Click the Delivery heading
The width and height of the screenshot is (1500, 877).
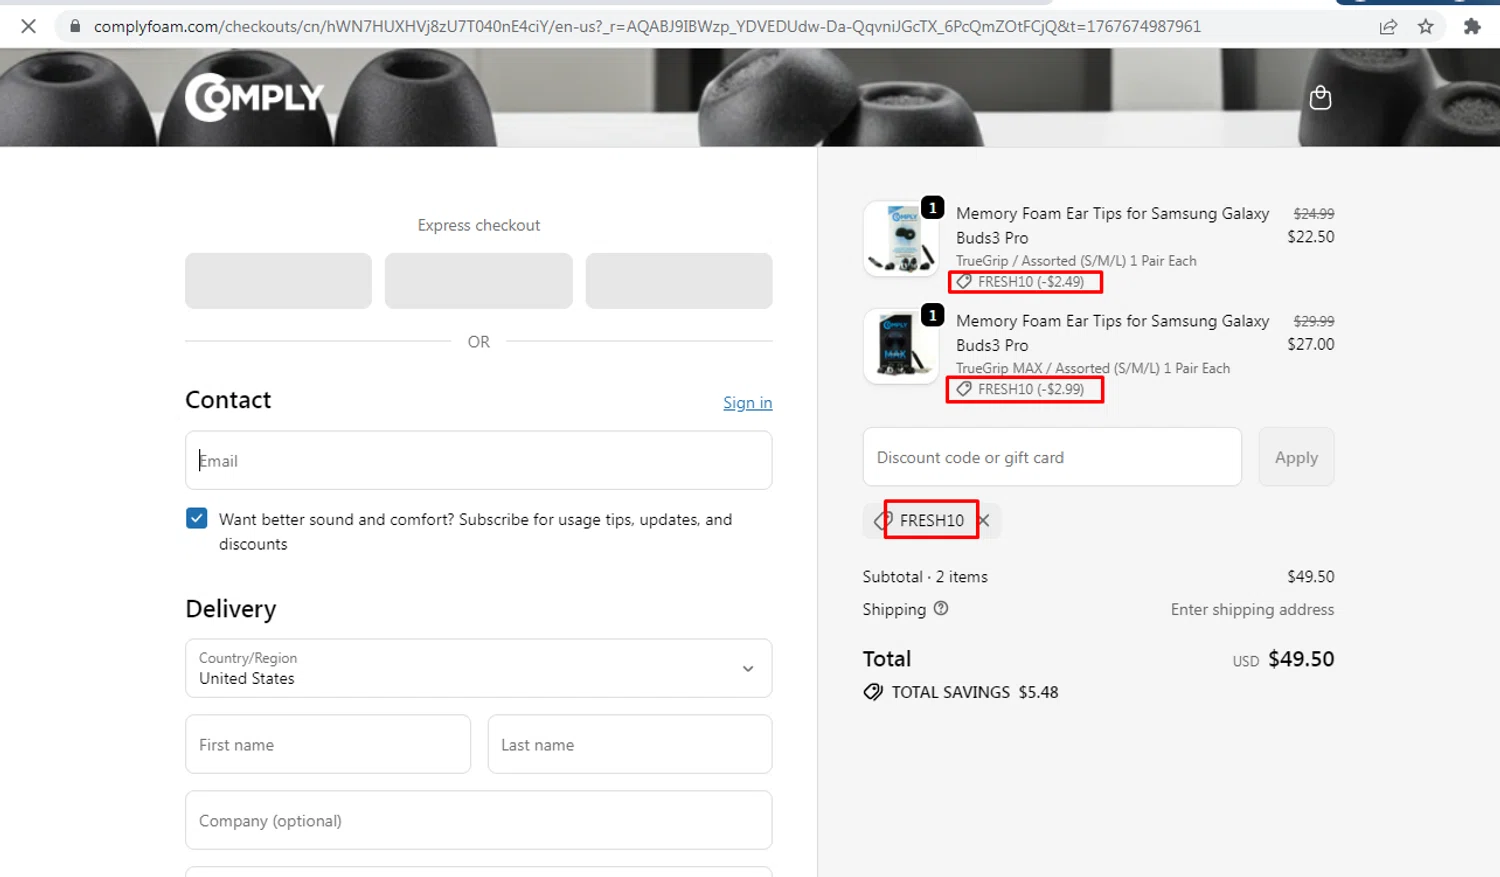tap(230, 609)
